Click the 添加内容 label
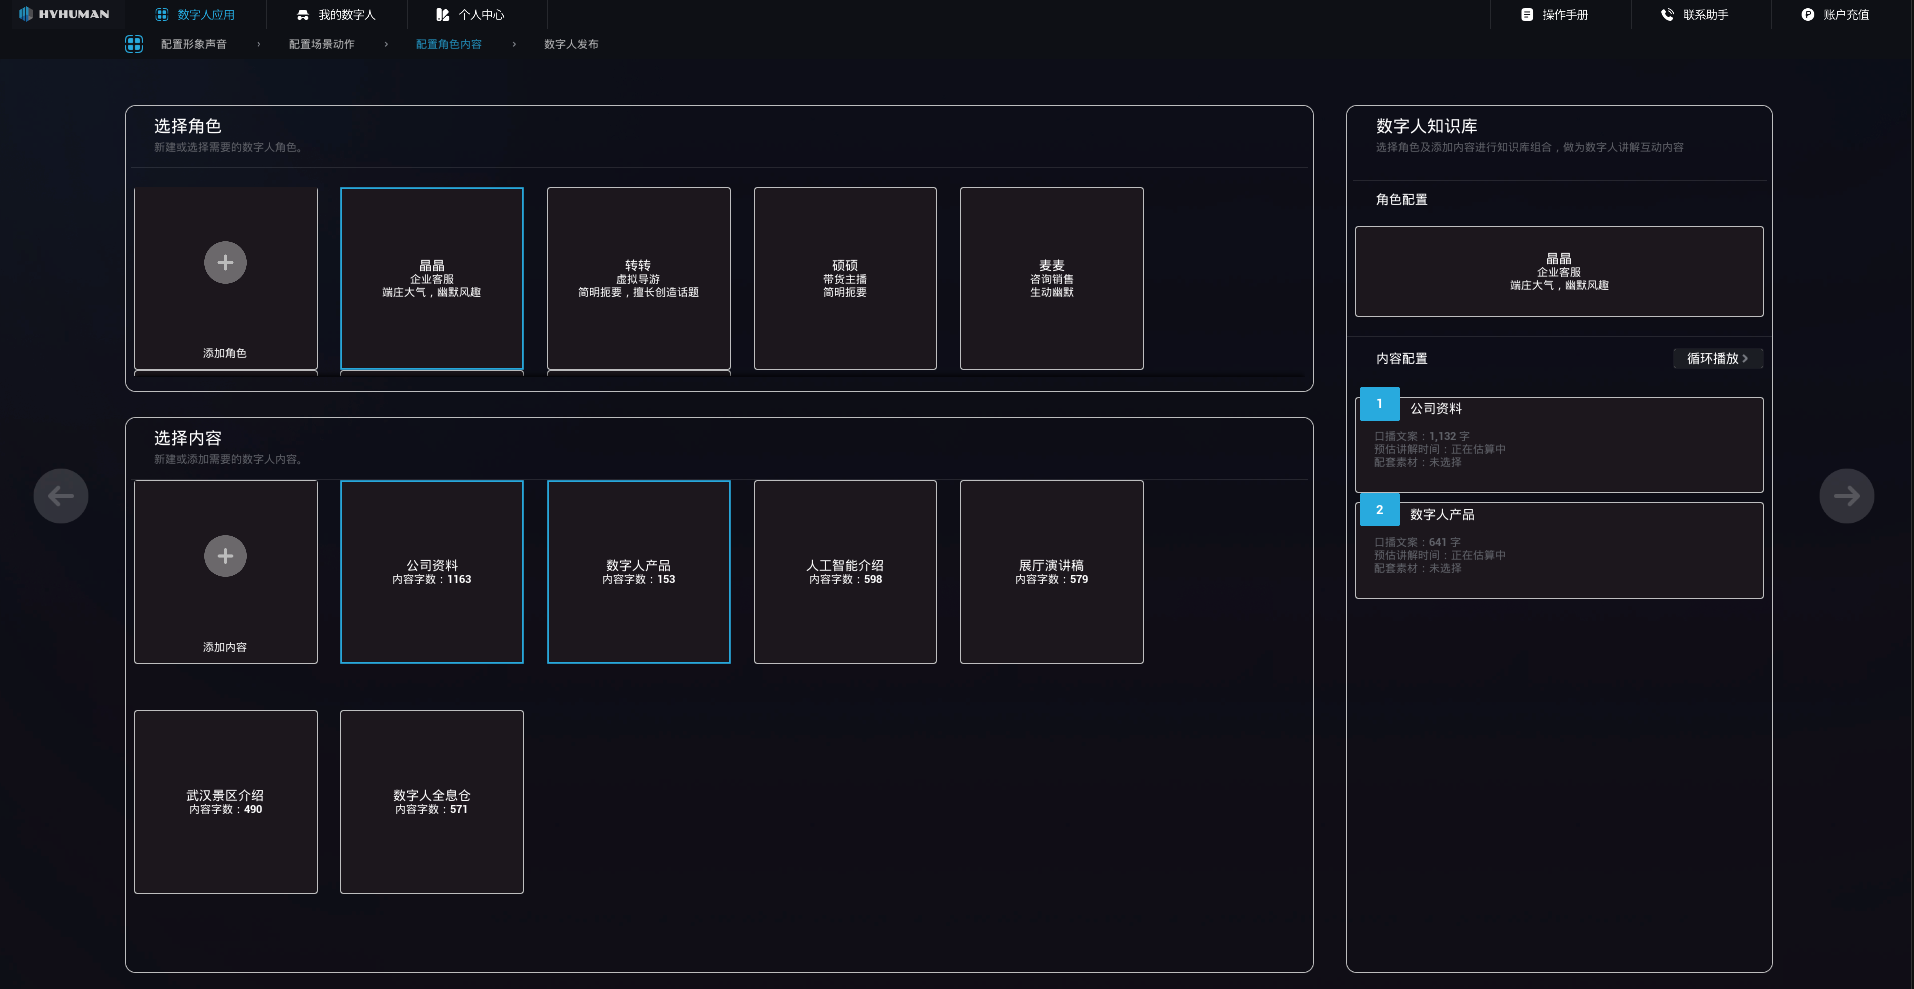Viewport: 1914px width, 989px height. pos(225,647)
